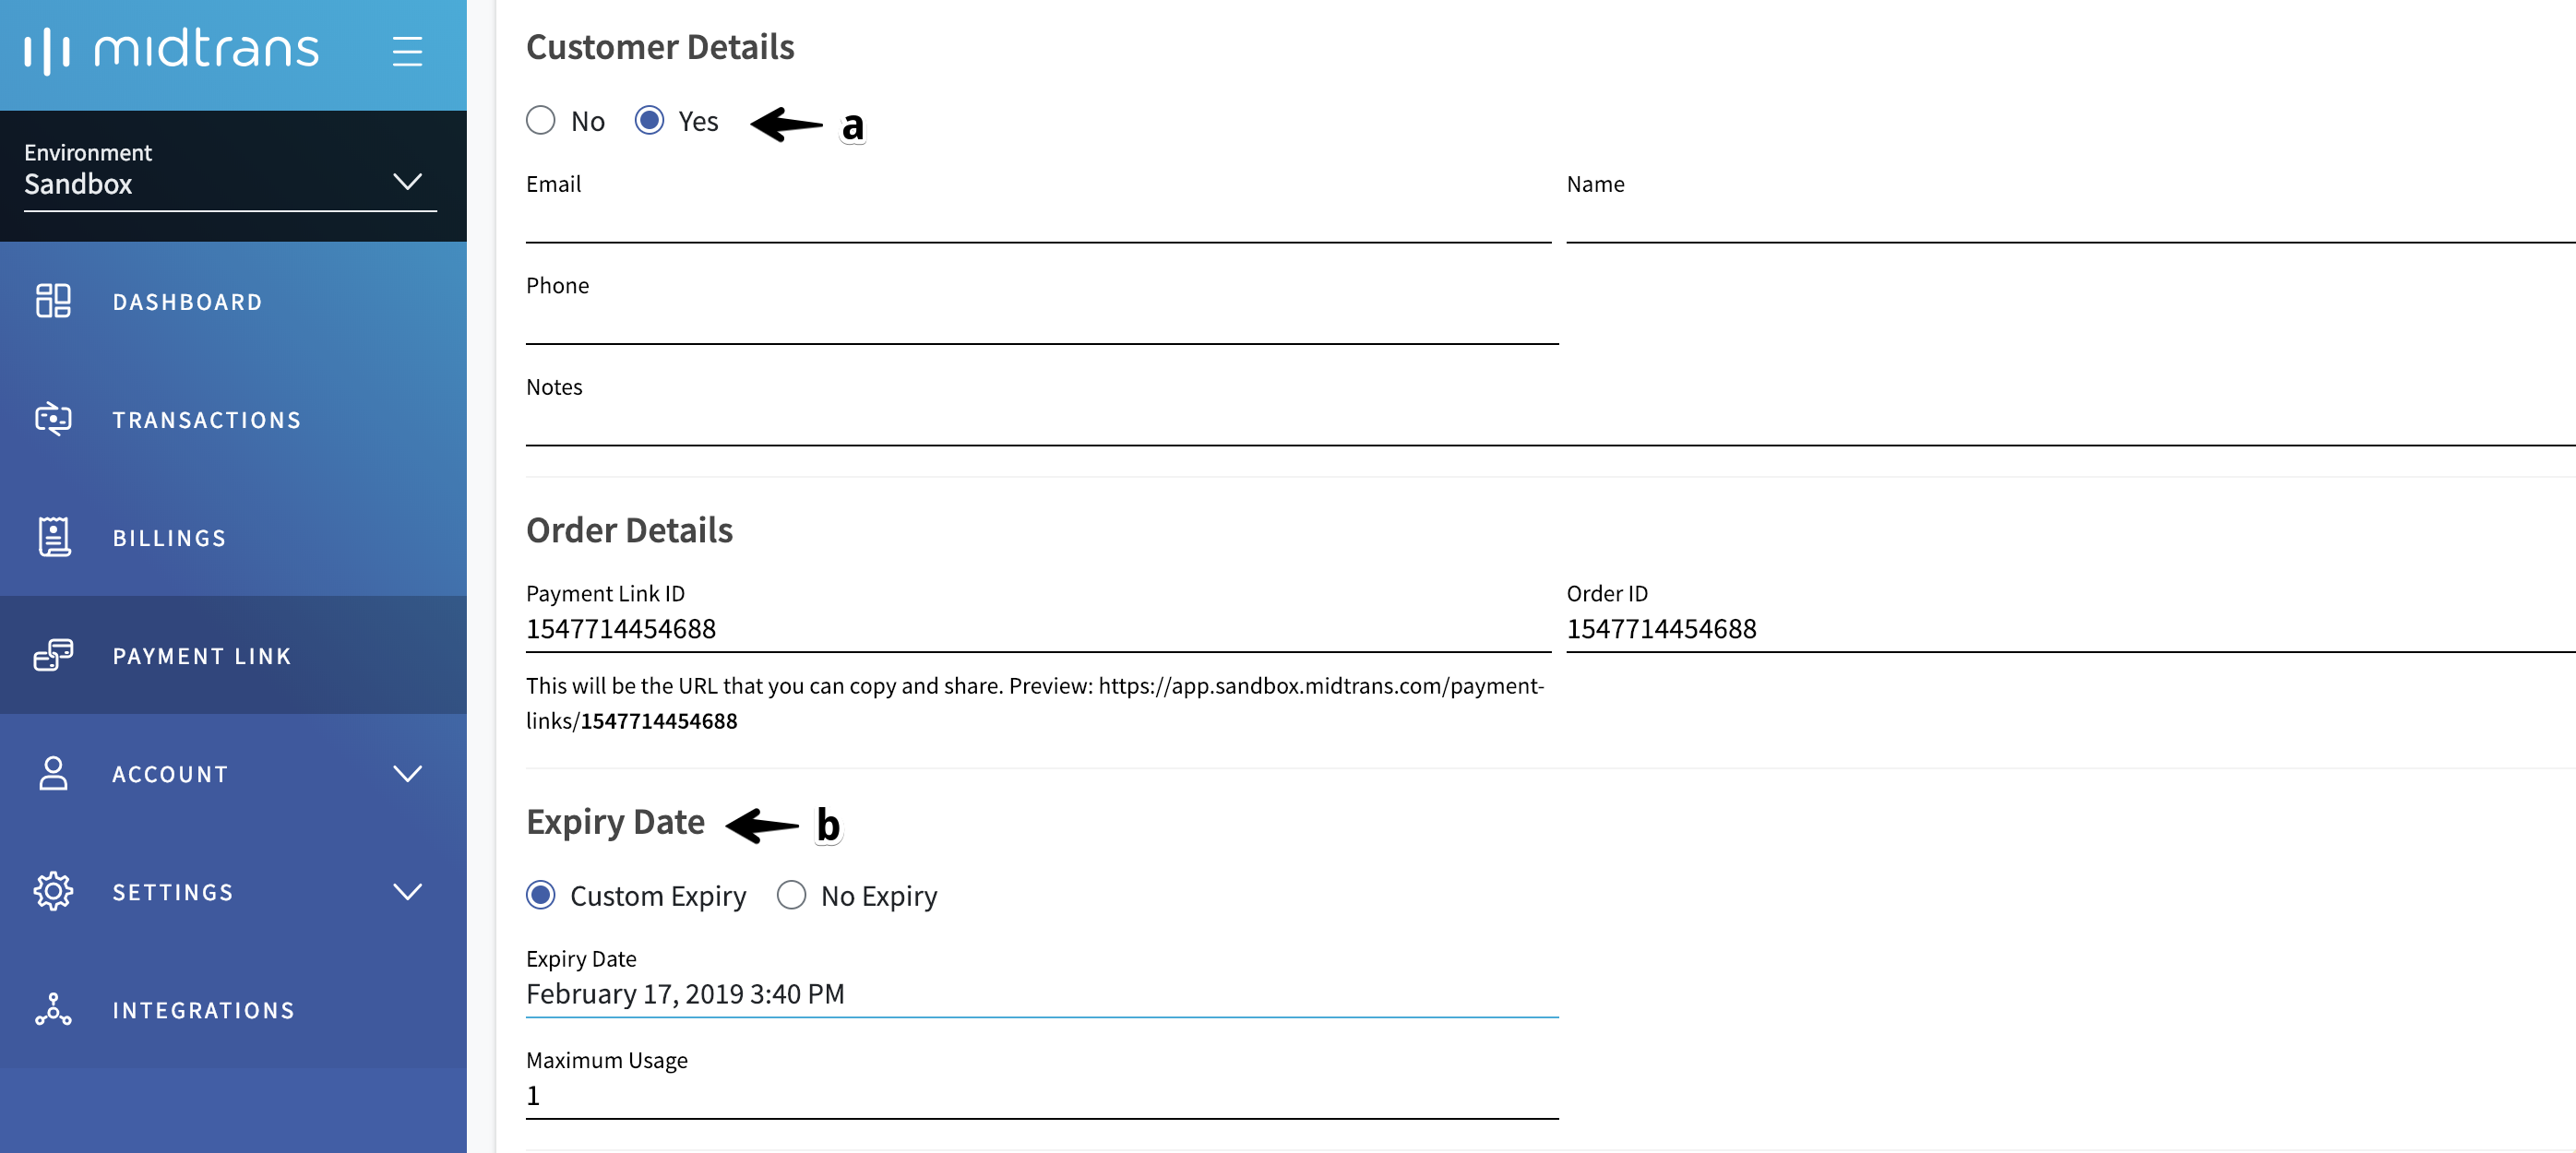Click the Midtrans logo

click(x=172, y=50)
